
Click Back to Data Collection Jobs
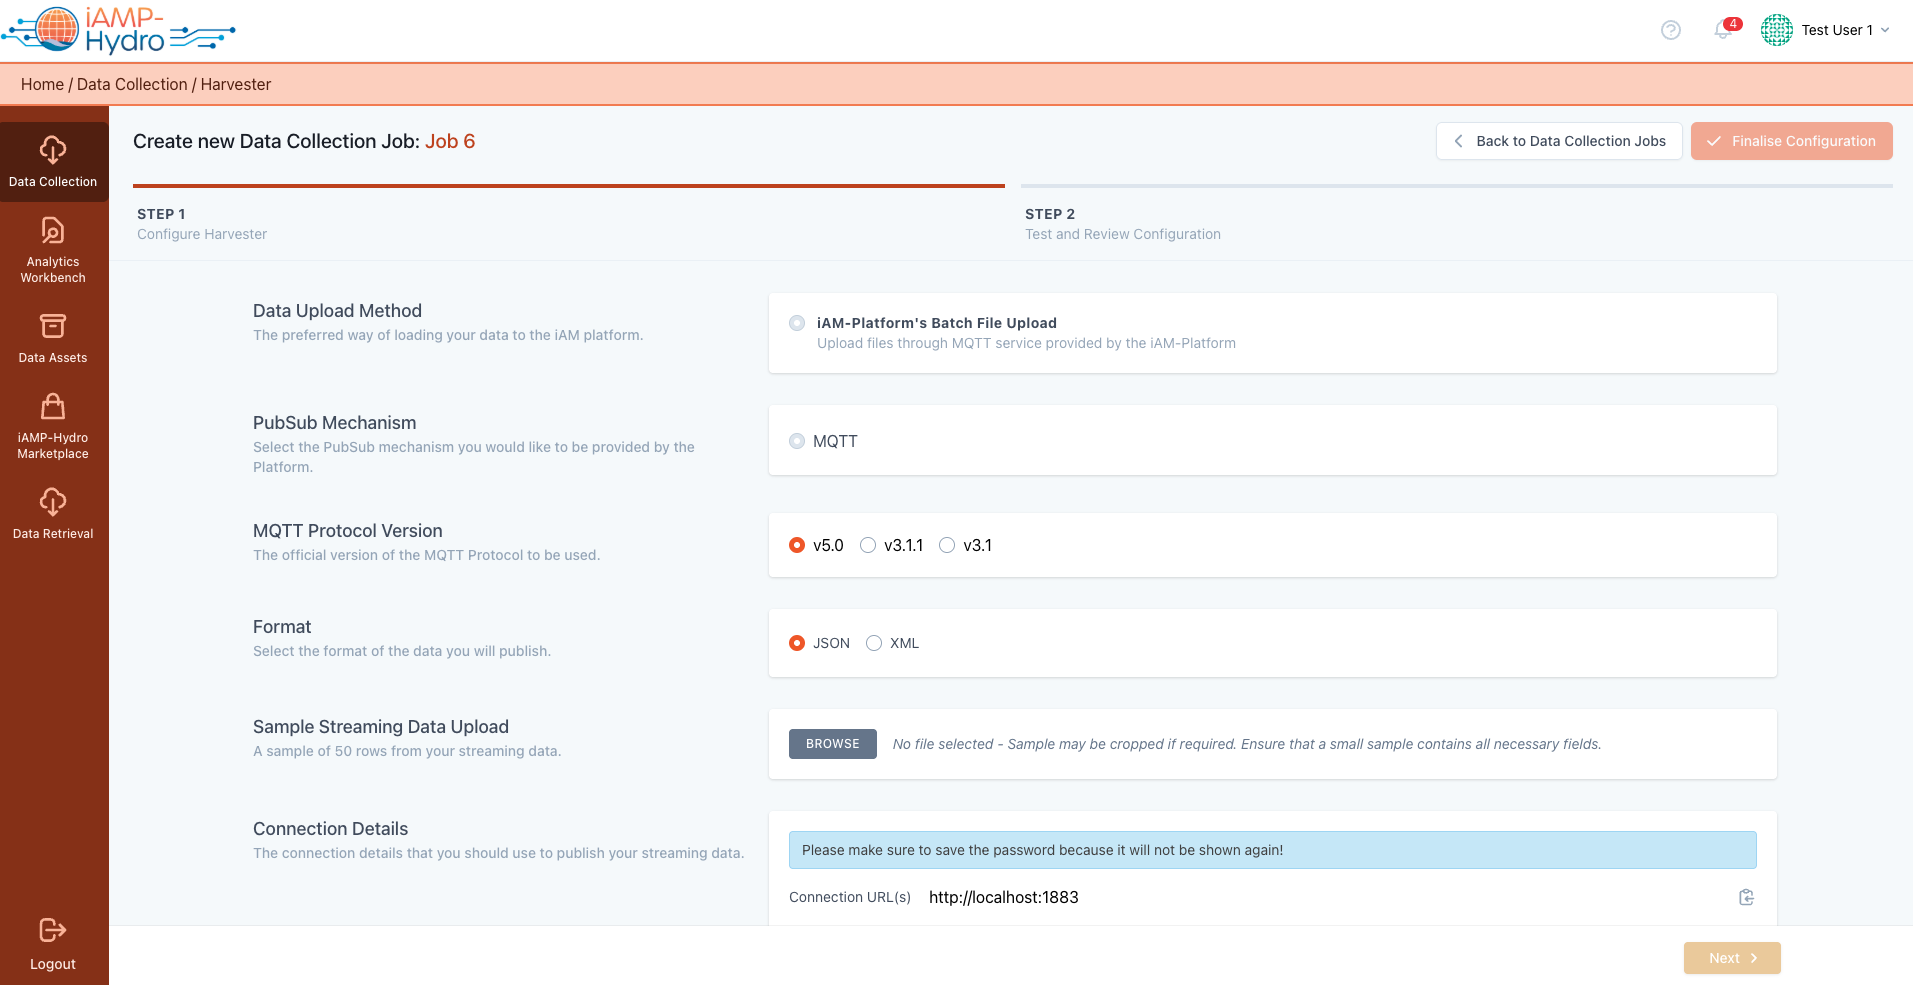point(1559,141)
